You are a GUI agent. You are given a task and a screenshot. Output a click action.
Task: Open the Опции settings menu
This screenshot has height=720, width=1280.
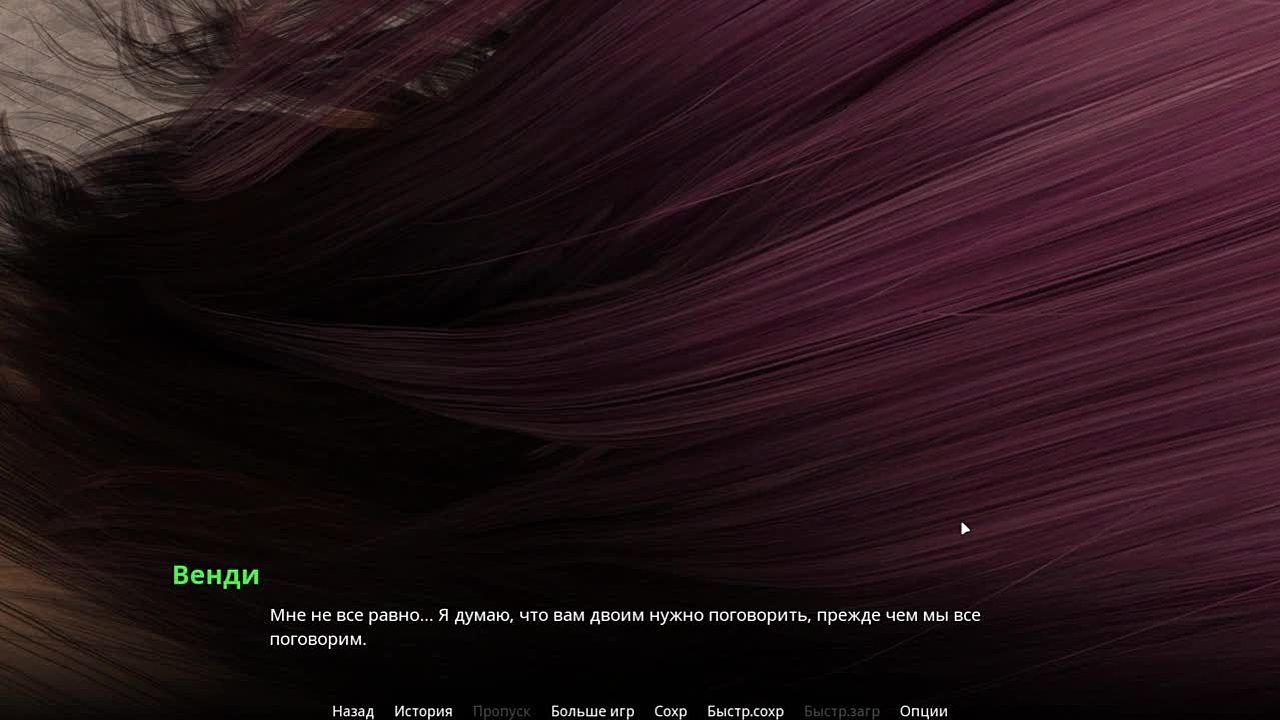pos(923,711)
